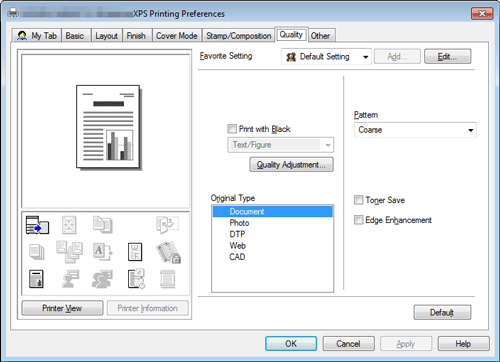Pick CAD in Original Type list
Image resolution: width=500 pixels, height=362 pixels.
click(272, 257)
